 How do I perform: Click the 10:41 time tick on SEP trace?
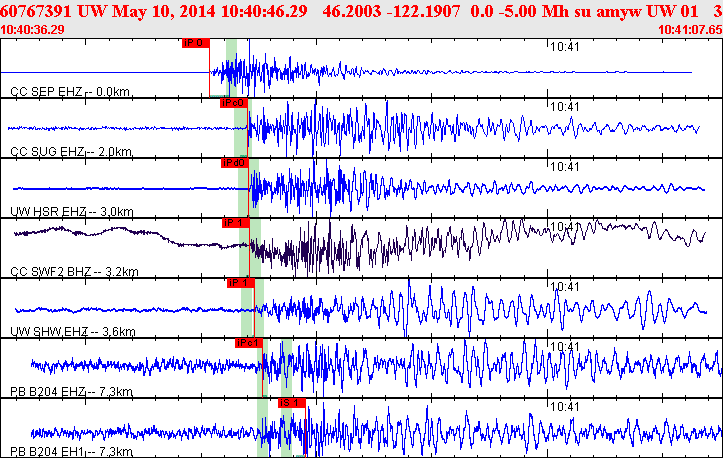(x=566, y=47)
